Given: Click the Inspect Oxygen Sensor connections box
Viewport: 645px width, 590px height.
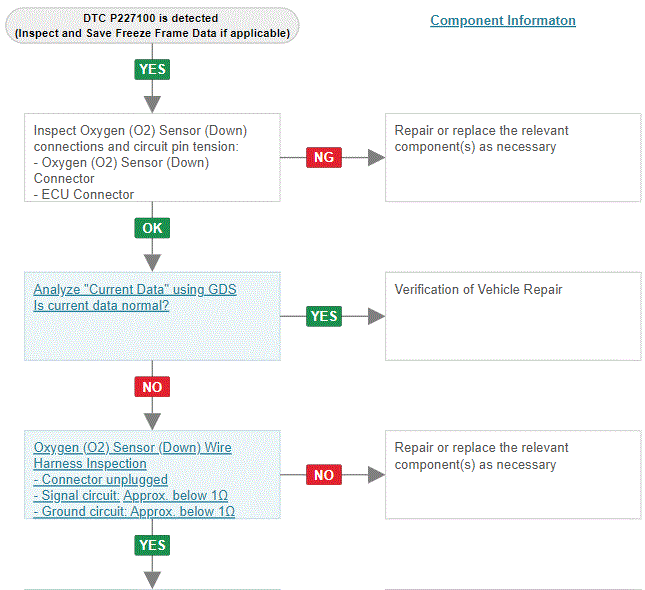Looking at the screenshot, I should tap(152, 157).
